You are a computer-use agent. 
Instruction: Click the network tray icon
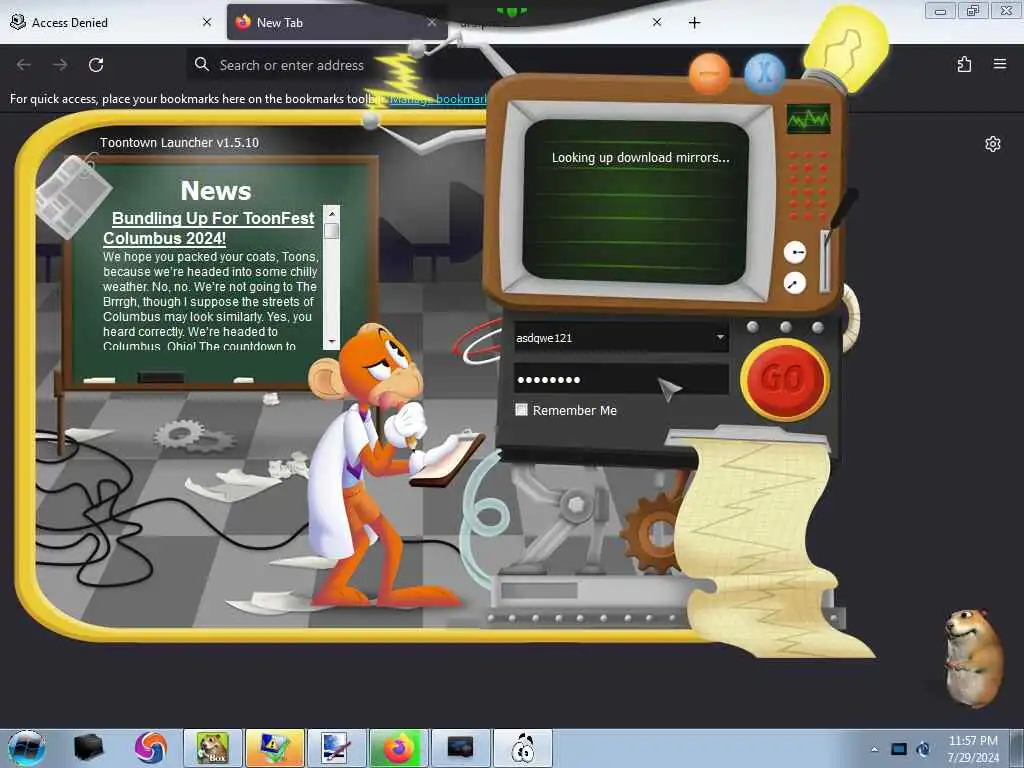(x=899, y=749)
